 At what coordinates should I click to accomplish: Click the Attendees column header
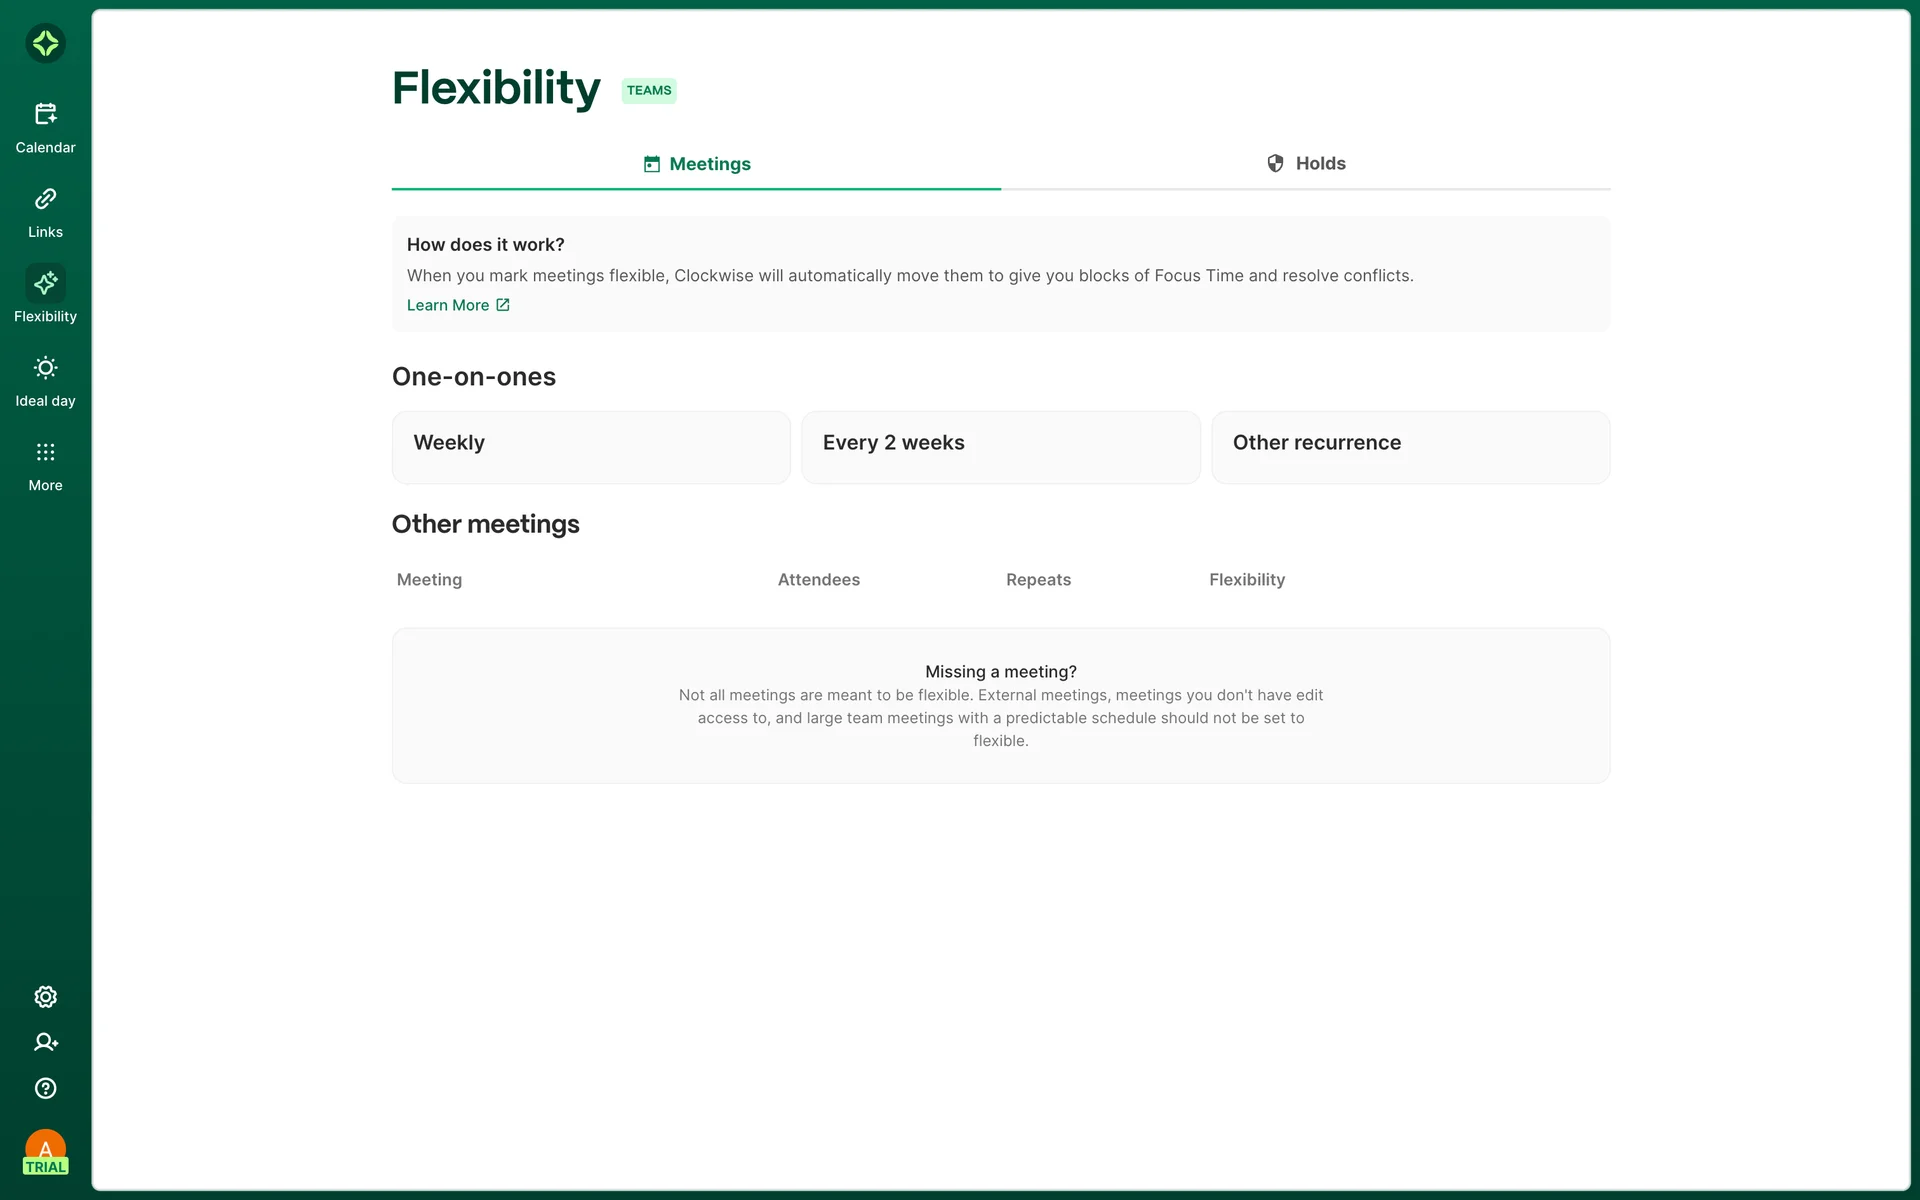(x=818, y=580)
